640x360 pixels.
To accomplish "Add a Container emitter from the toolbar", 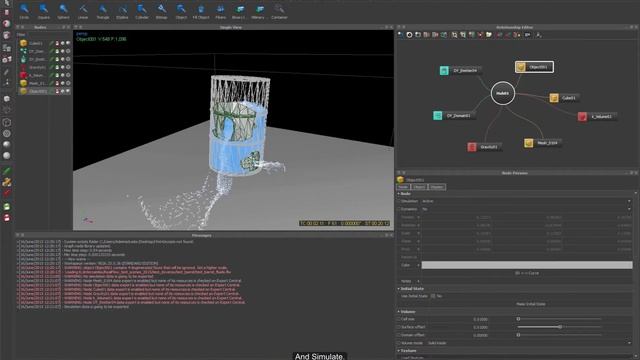I will 279,11.
